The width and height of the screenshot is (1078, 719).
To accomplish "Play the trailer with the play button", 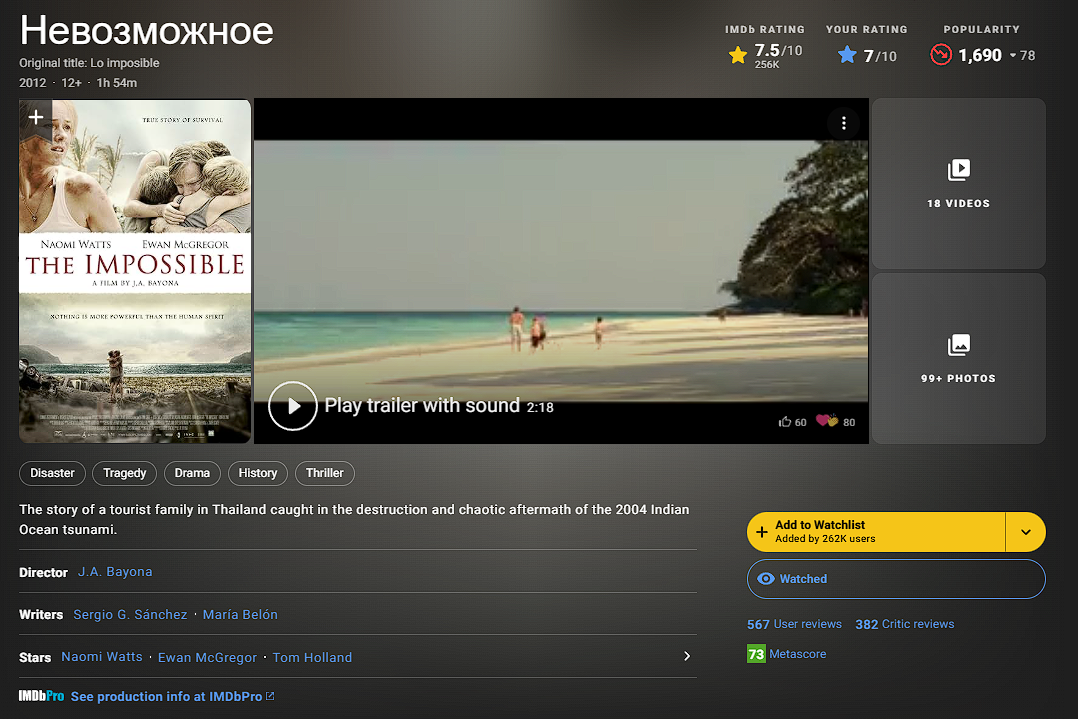I will click(x=293, y=406).
